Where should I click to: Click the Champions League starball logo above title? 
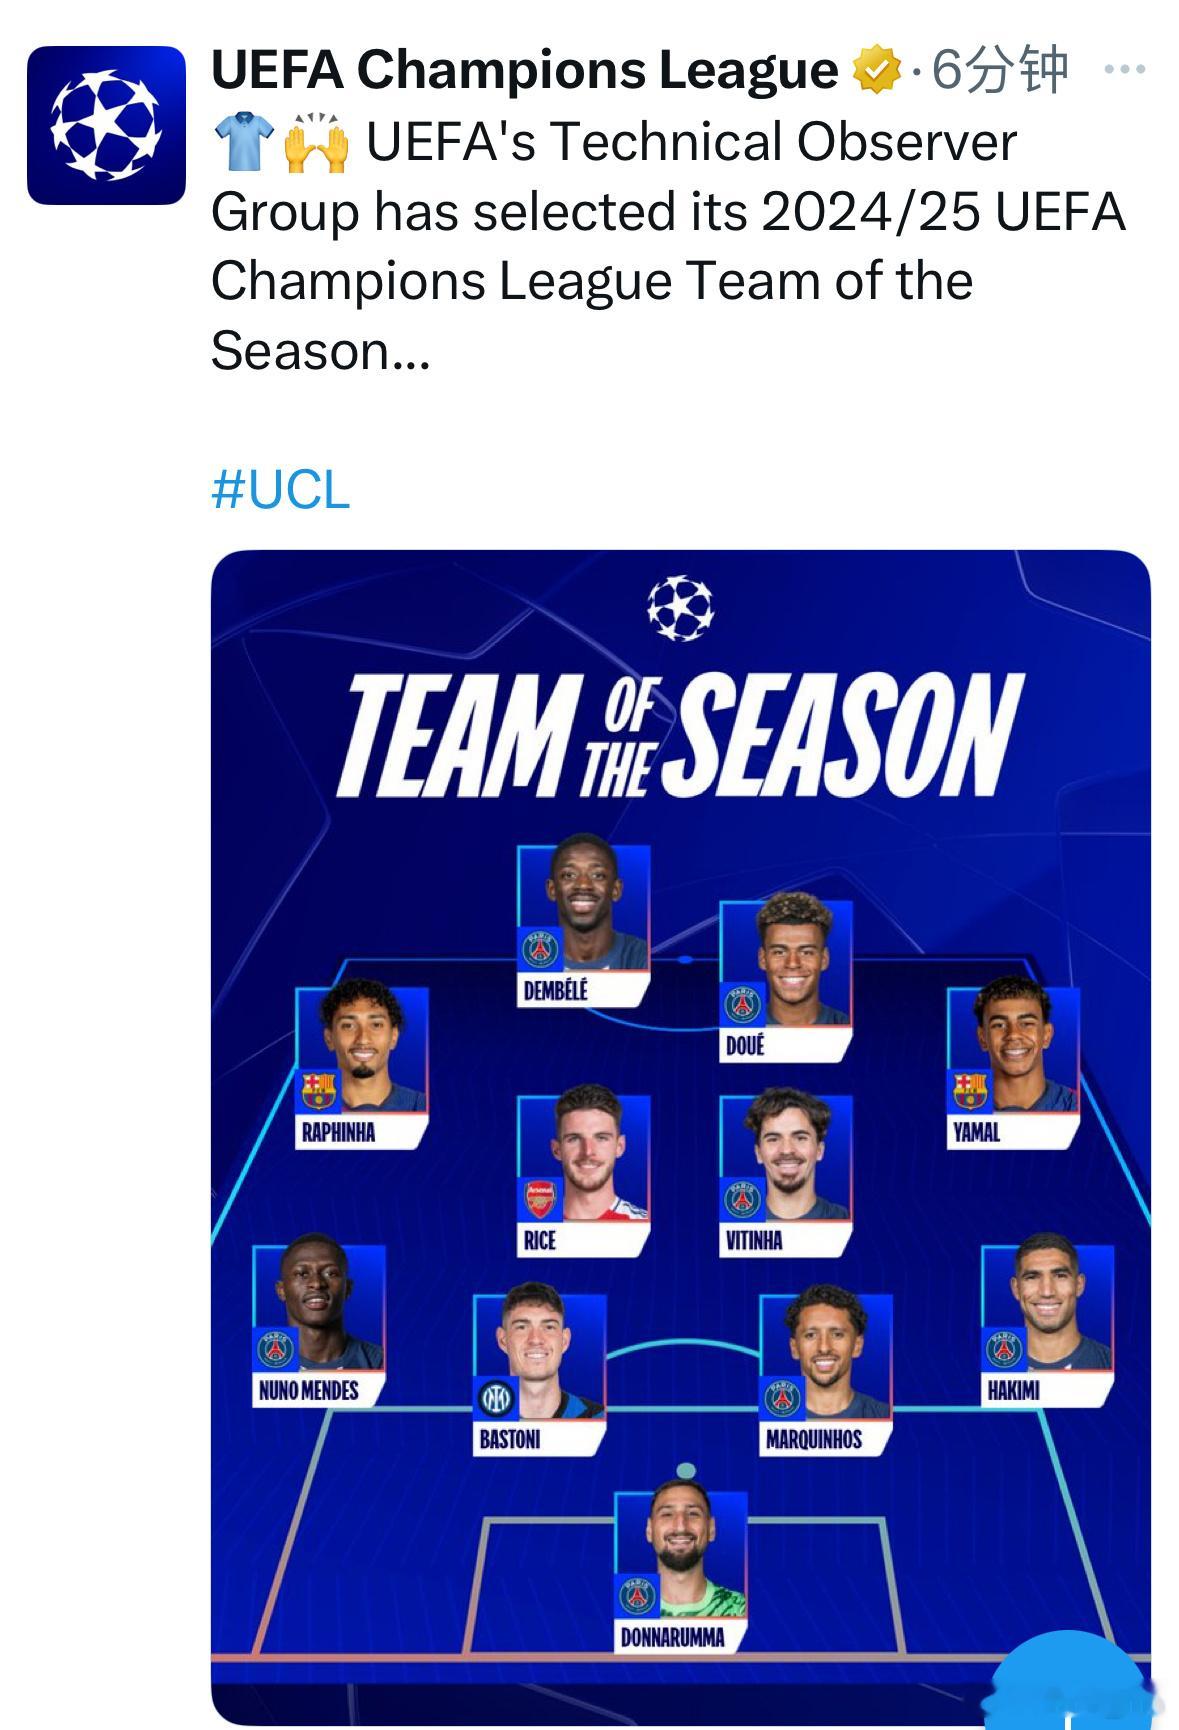680,607
